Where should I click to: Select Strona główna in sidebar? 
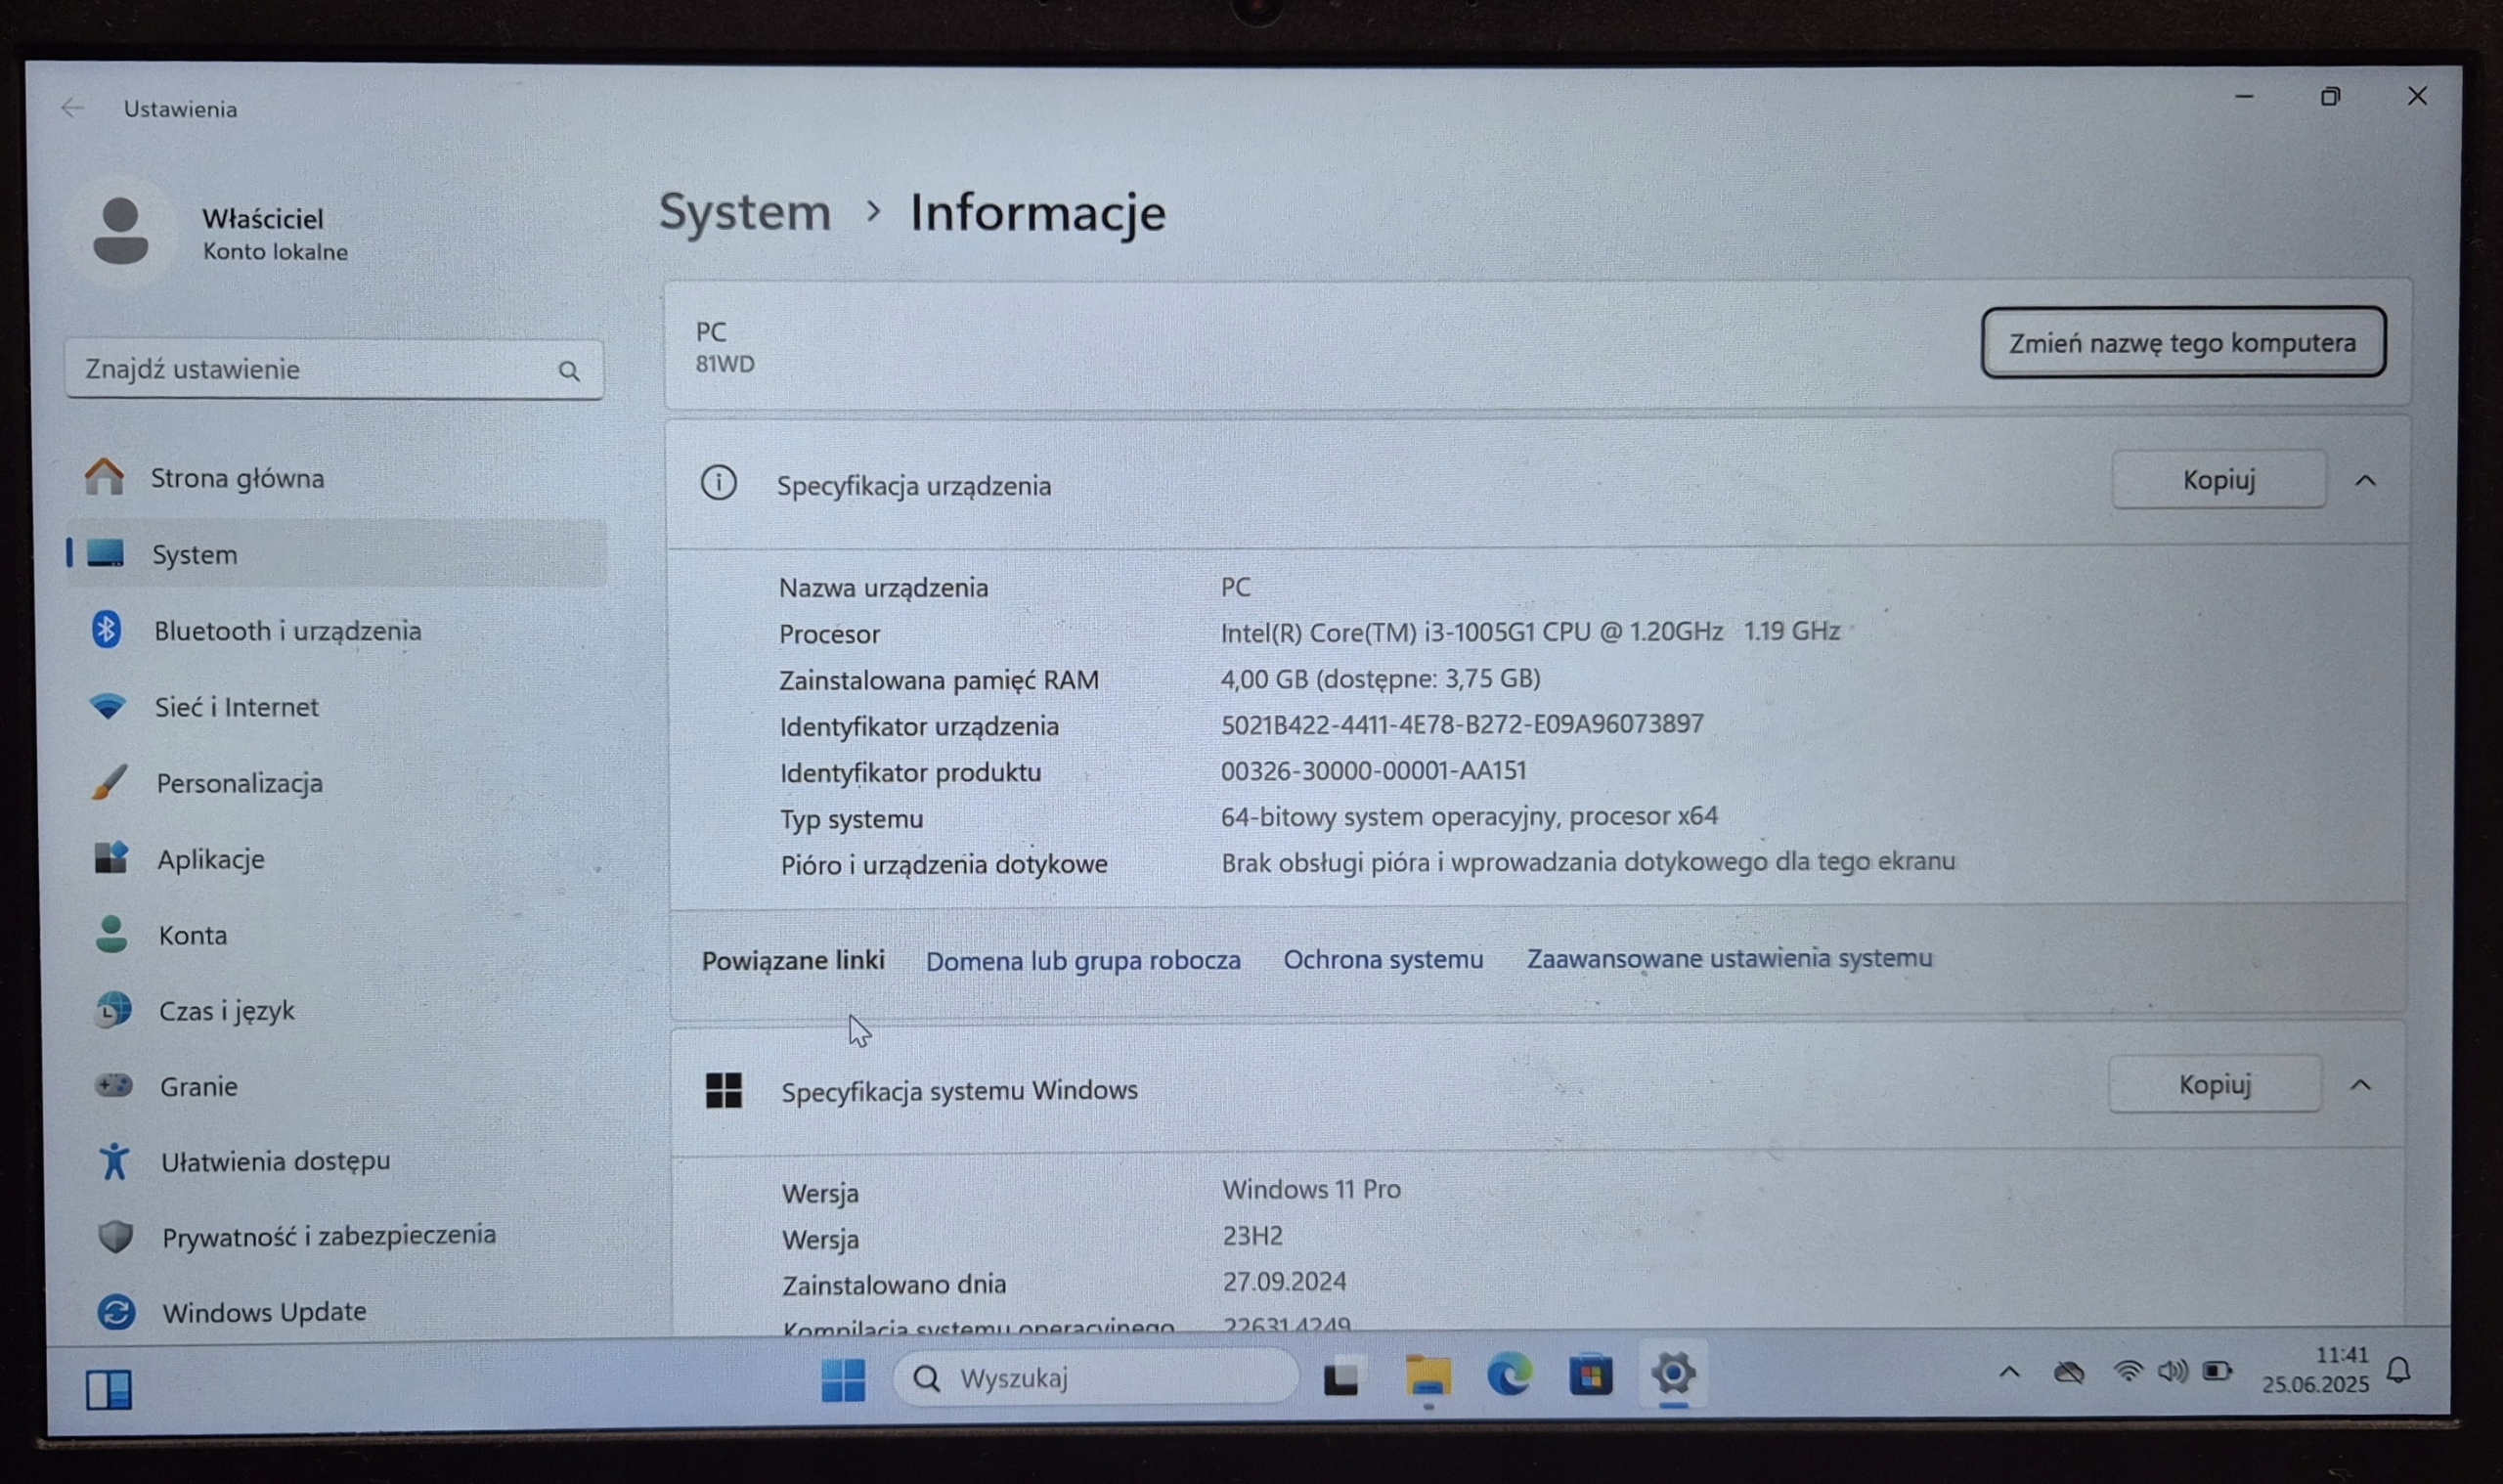[x=237, y=478]
